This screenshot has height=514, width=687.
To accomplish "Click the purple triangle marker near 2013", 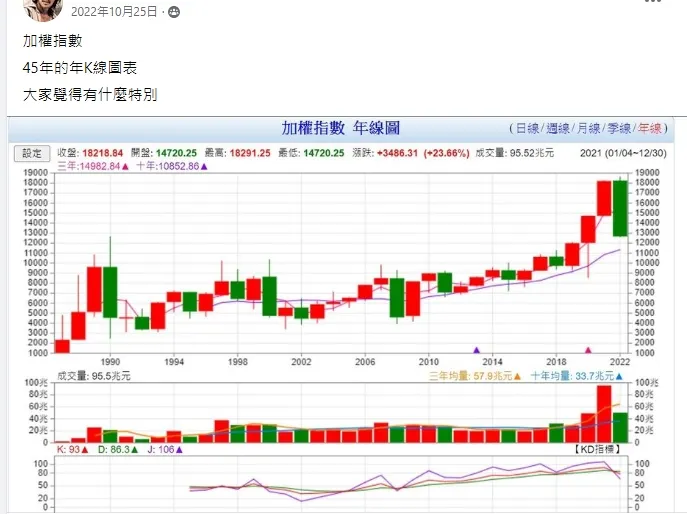I will click(477, 350).
